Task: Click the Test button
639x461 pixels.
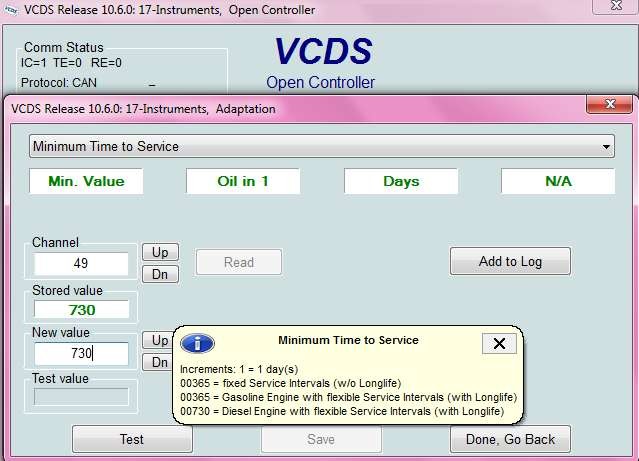Action: [132, 439]
